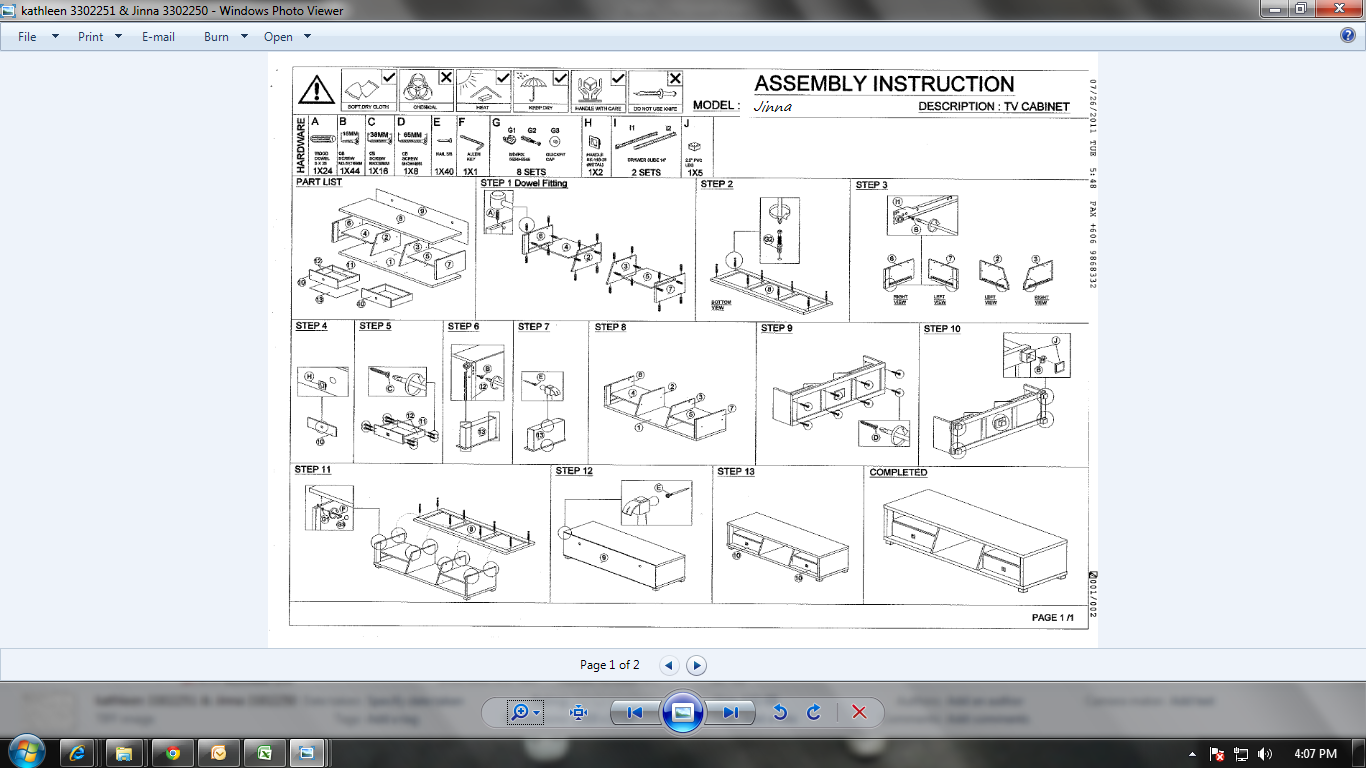Screen dimensions: 1366x768
Task: Rotate image counterclockwise
Action: coord(781,712)
